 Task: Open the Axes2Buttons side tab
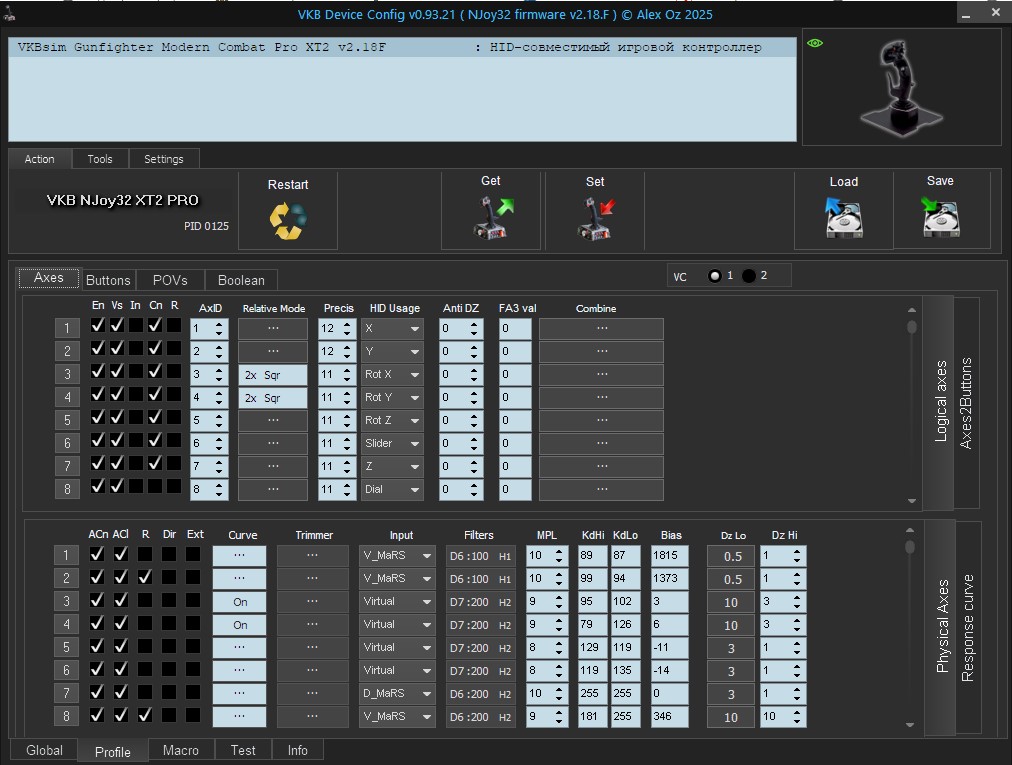966,403
